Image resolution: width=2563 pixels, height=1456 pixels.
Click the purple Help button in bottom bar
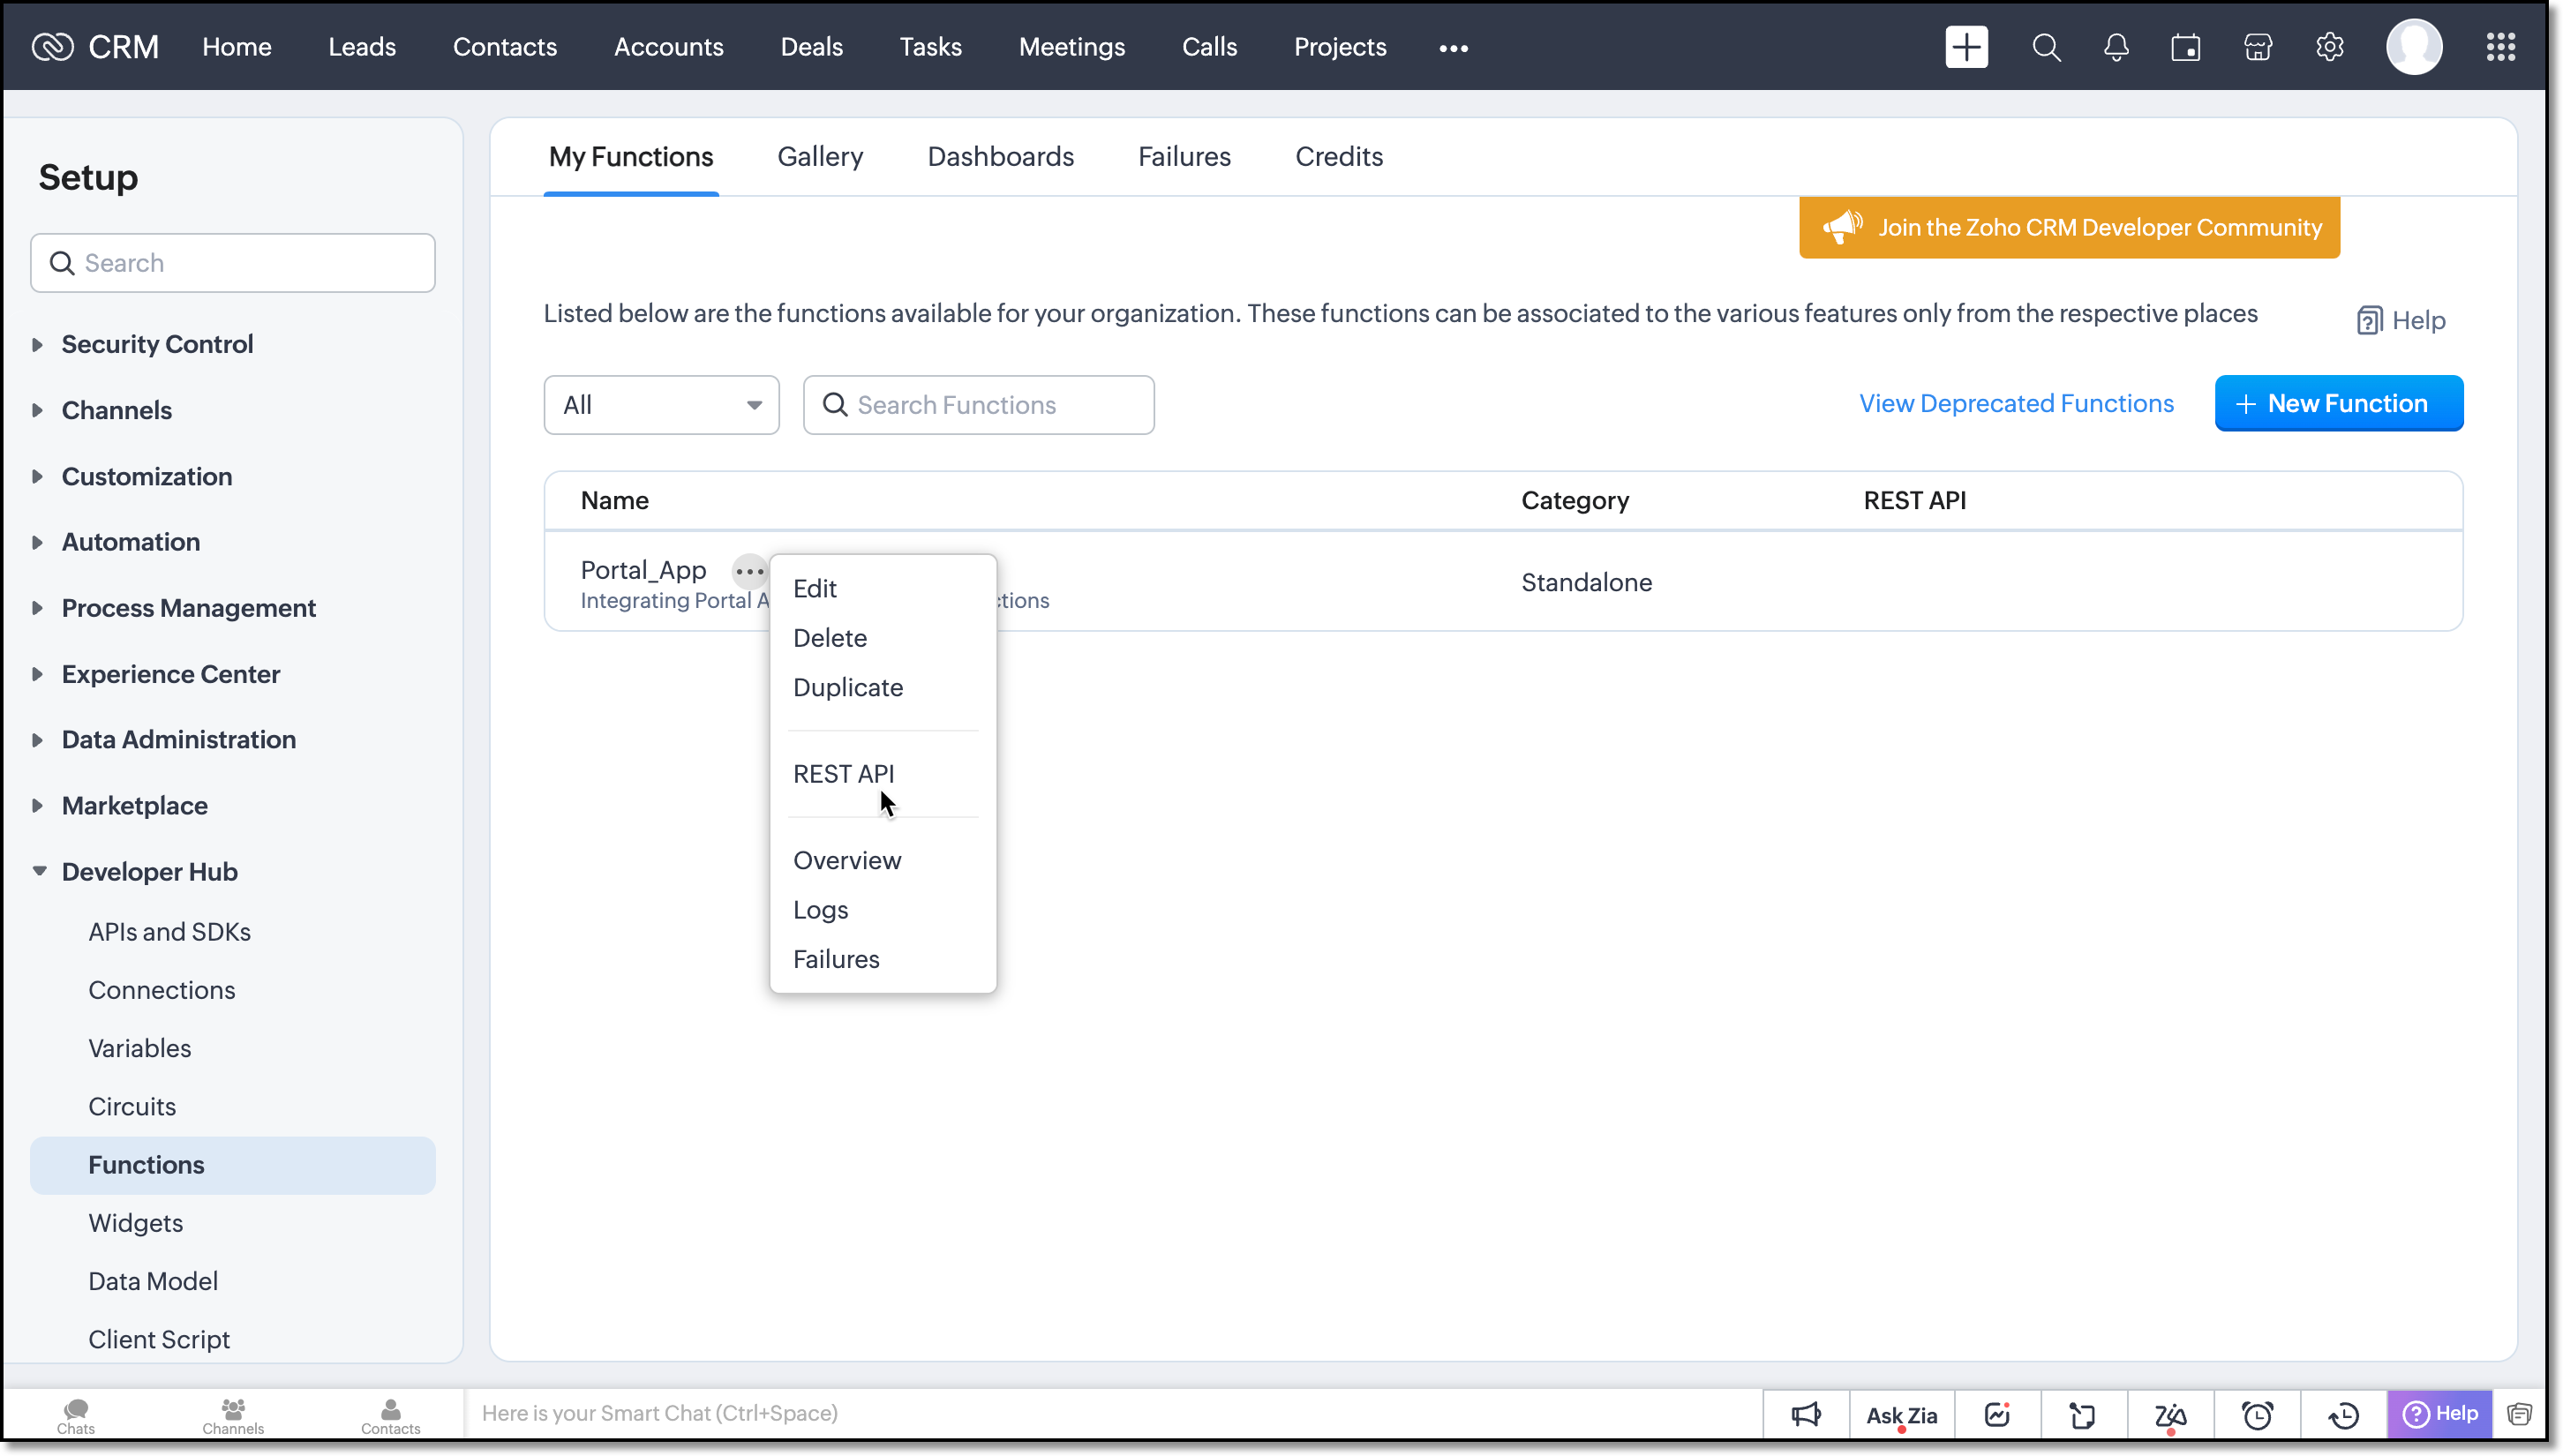pyautogui.click(x=2440, y=1413)
